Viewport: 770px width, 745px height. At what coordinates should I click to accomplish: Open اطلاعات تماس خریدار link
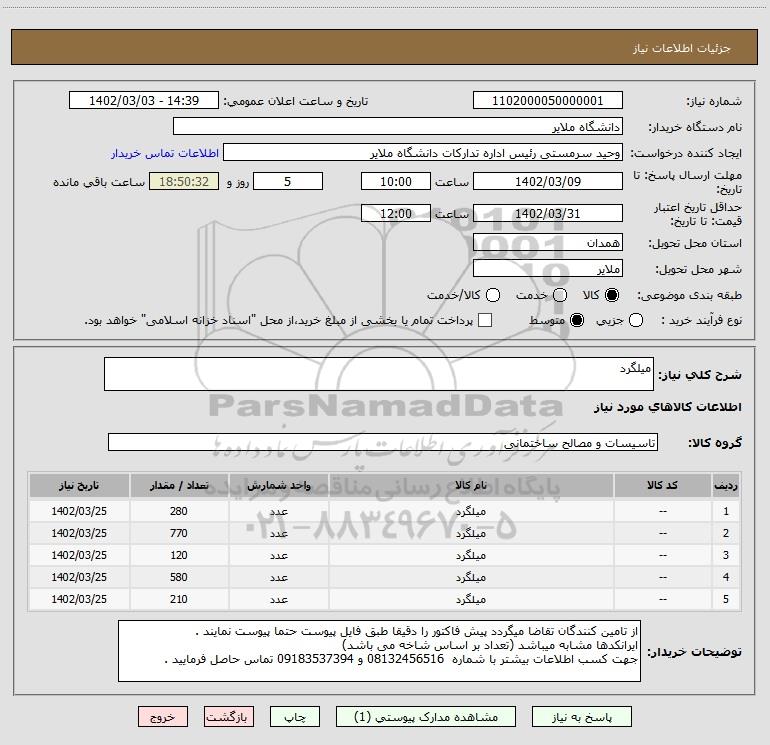(x=165, y=153)
